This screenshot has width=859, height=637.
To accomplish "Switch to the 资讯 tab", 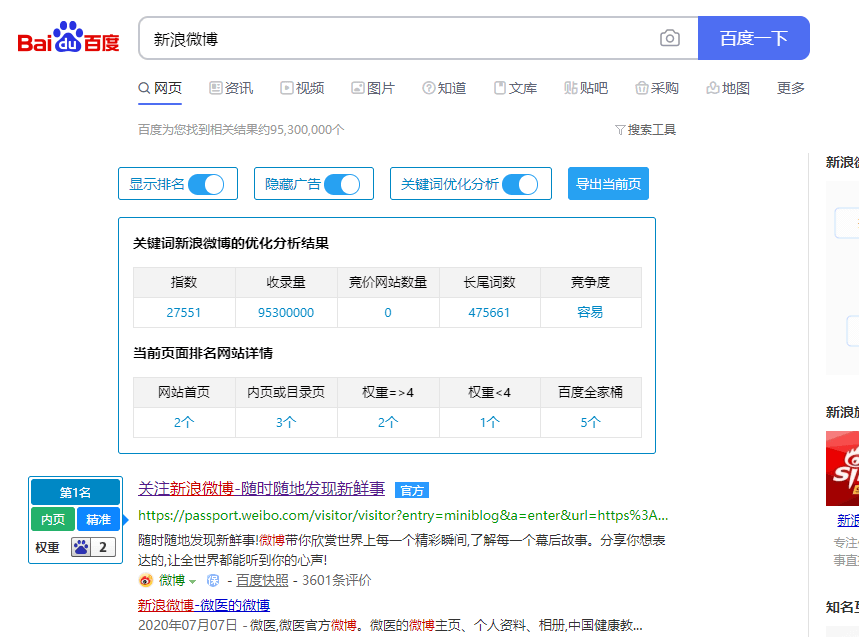I will coord(231,88).
